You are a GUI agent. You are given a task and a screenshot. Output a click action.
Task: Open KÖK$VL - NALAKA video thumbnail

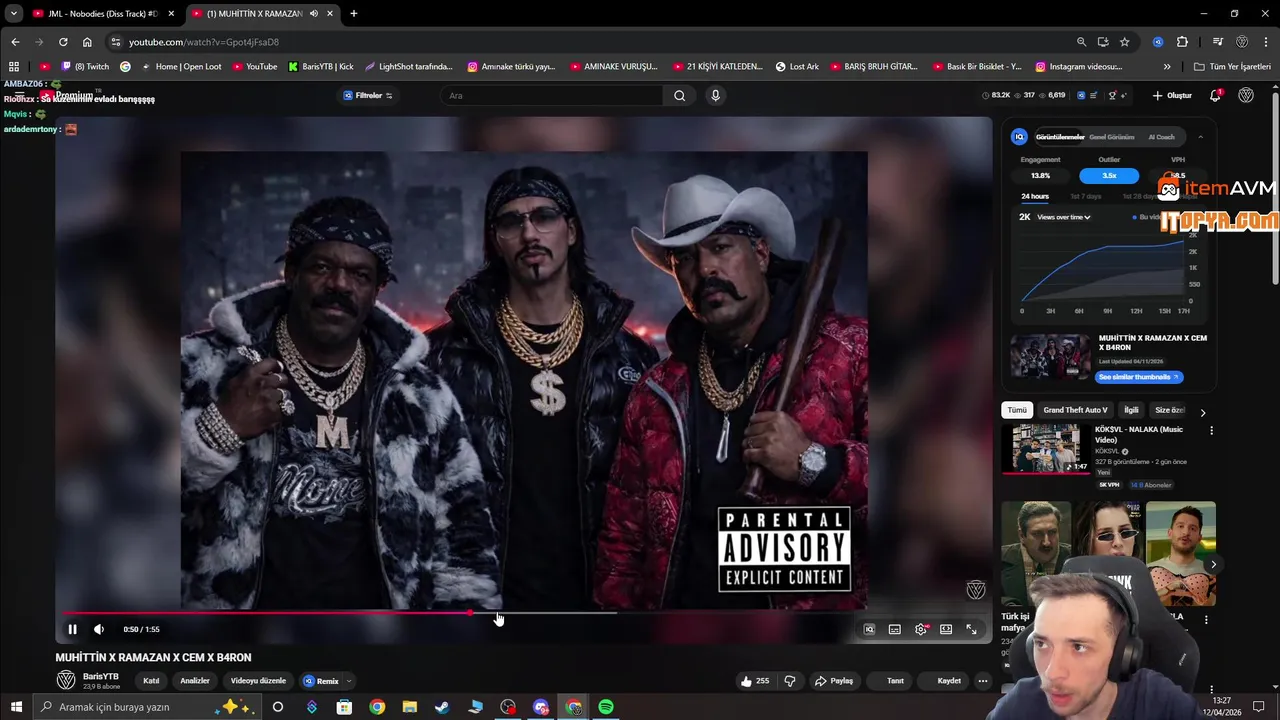click(x=1046, y=448)
